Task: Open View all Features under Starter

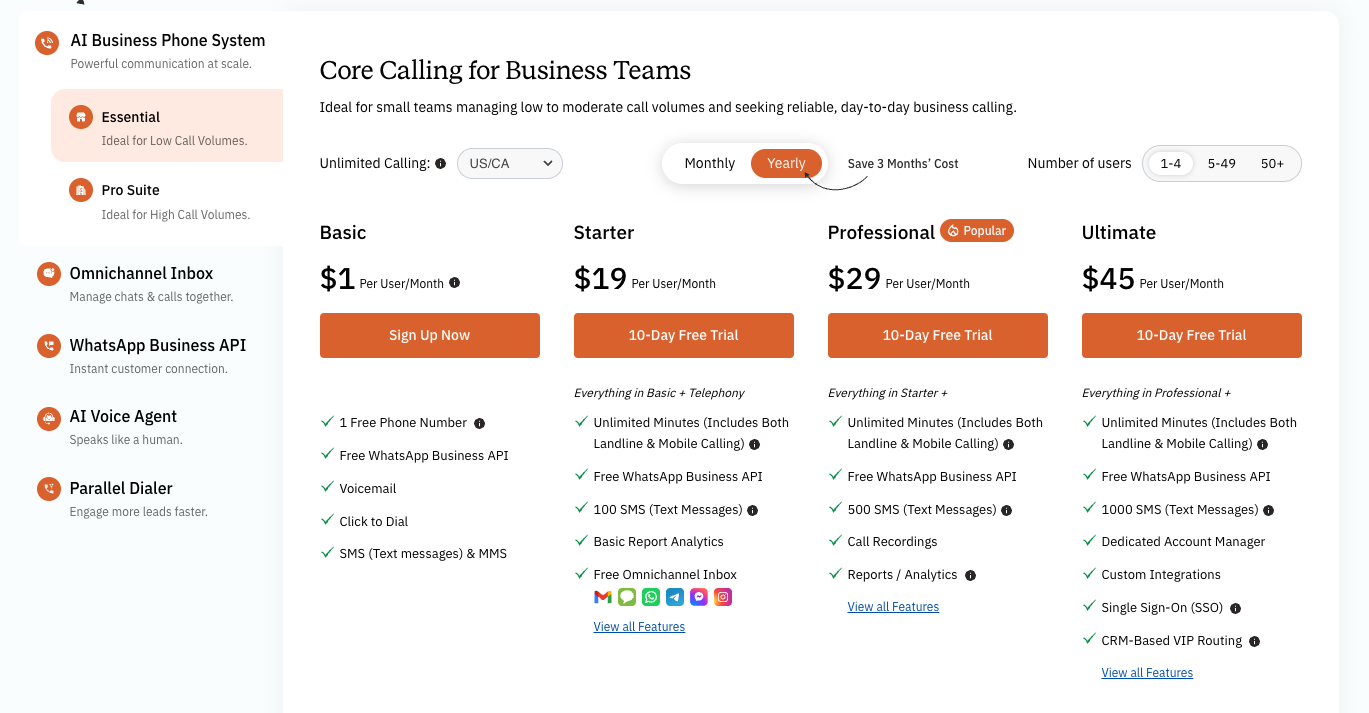Action: coord(639,627)
